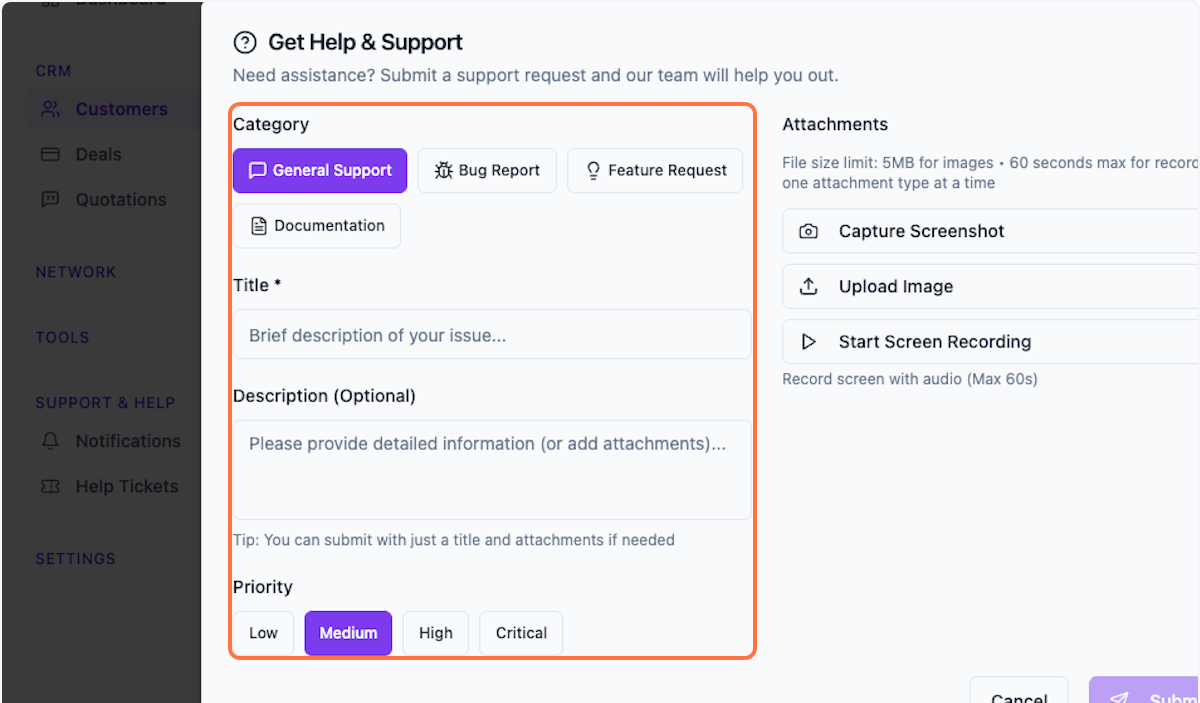This screenshot has width=1200, height=703.
Task: Click the Cancel button
Action: click(1019, 695)
